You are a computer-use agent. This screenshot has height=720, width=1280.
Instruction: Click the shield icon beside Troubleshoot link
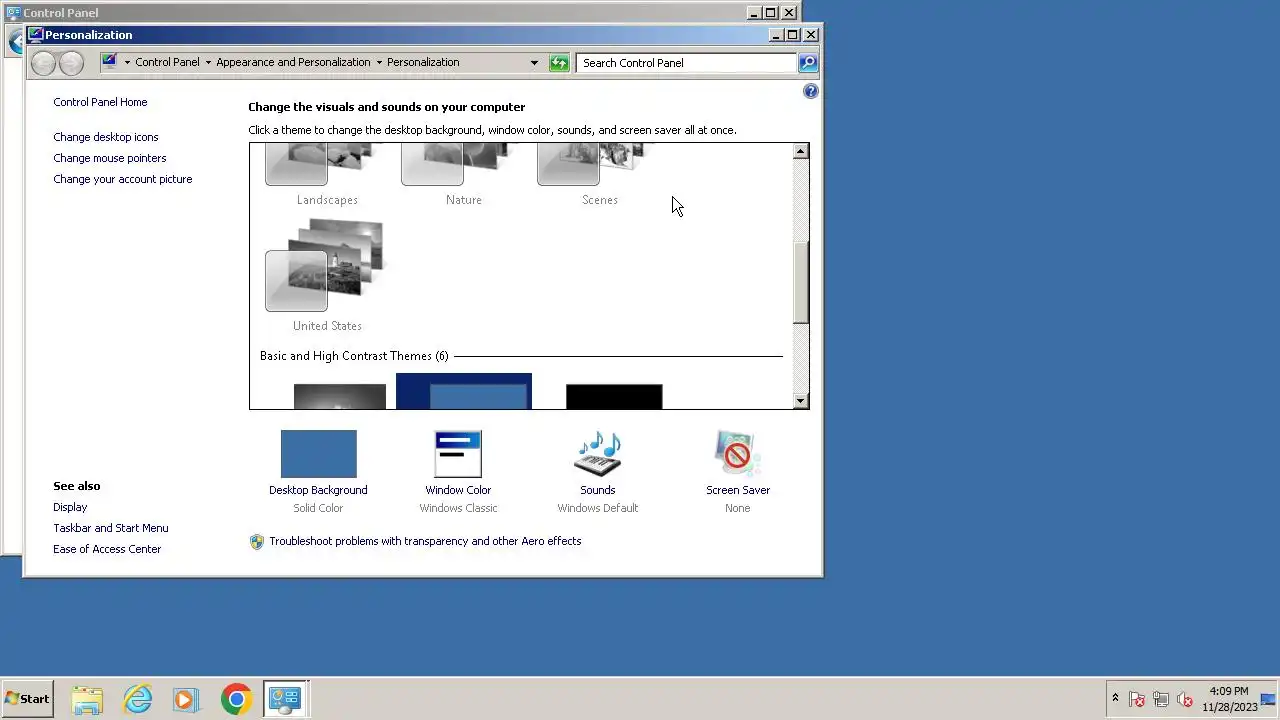tap(257, 542)
